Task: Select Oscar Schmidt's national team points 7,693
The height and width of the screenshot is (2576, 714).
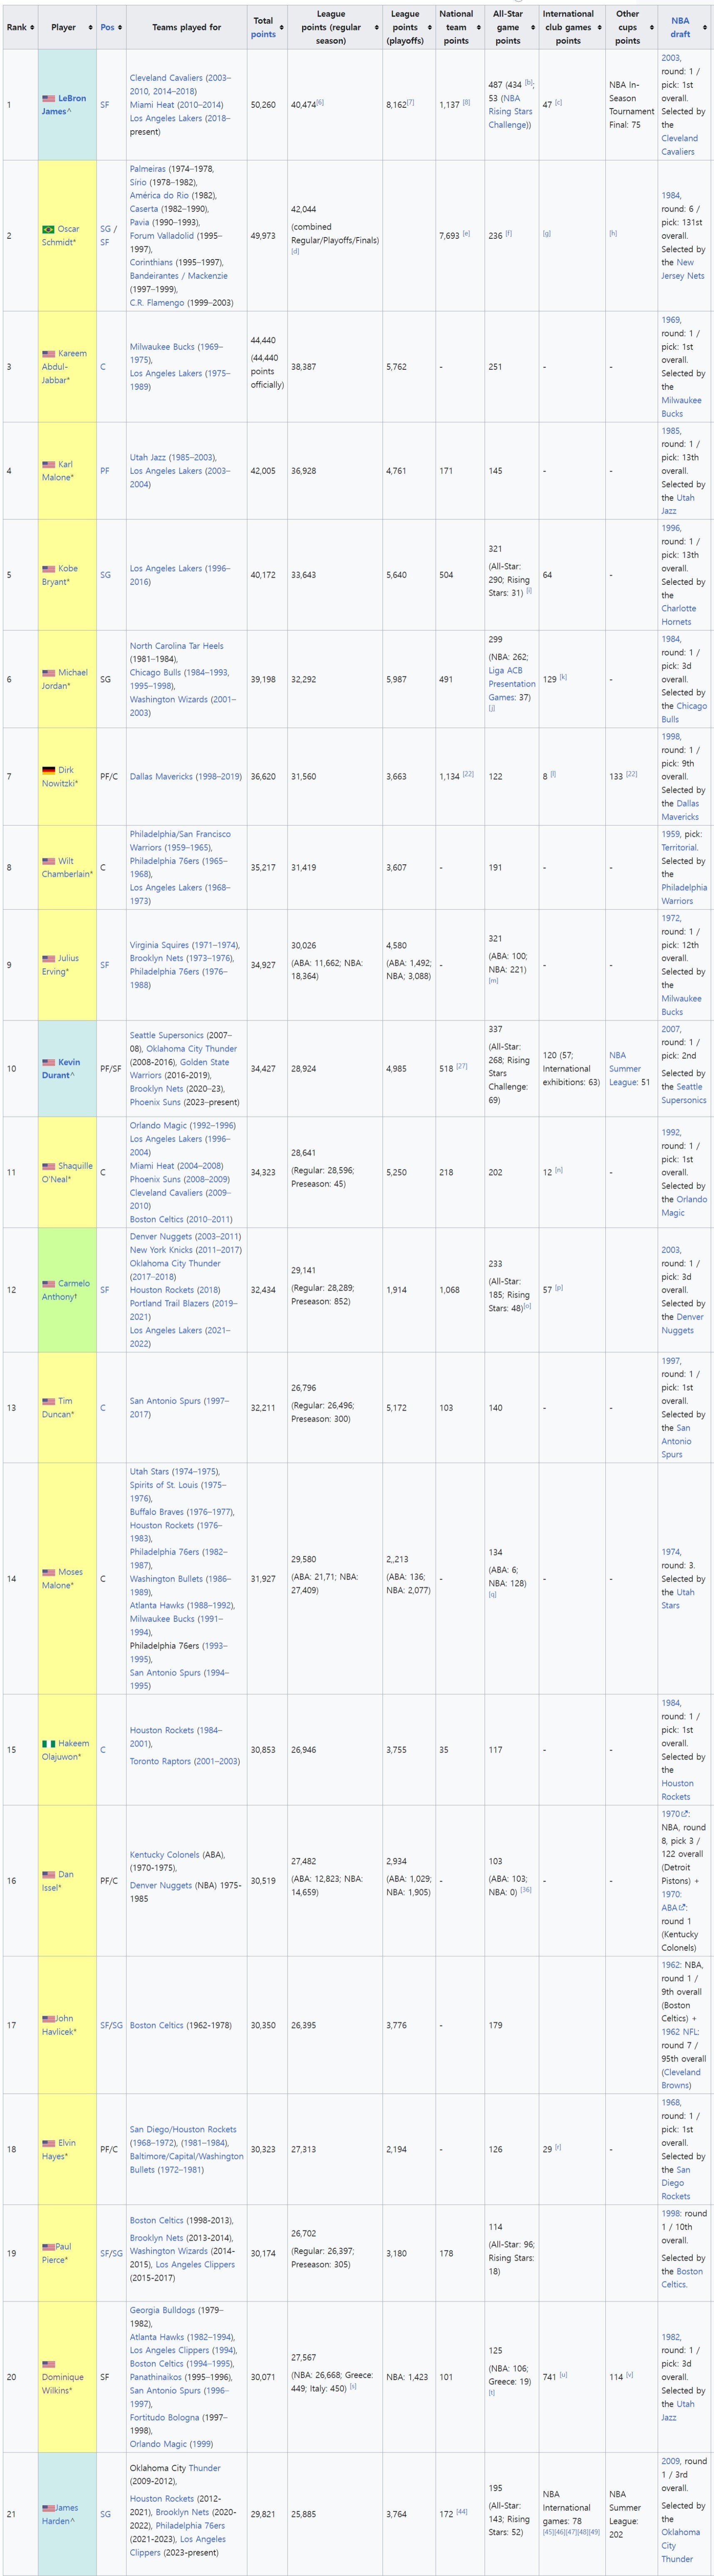Action: point(450,235)
